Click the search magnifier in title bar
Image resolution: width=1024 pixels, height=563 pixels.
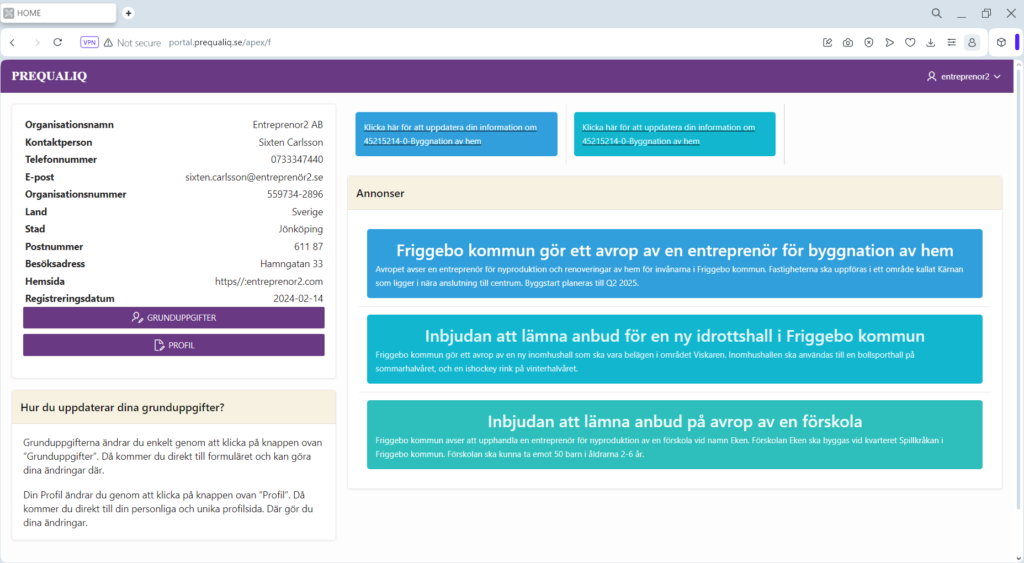pos(937,13)
